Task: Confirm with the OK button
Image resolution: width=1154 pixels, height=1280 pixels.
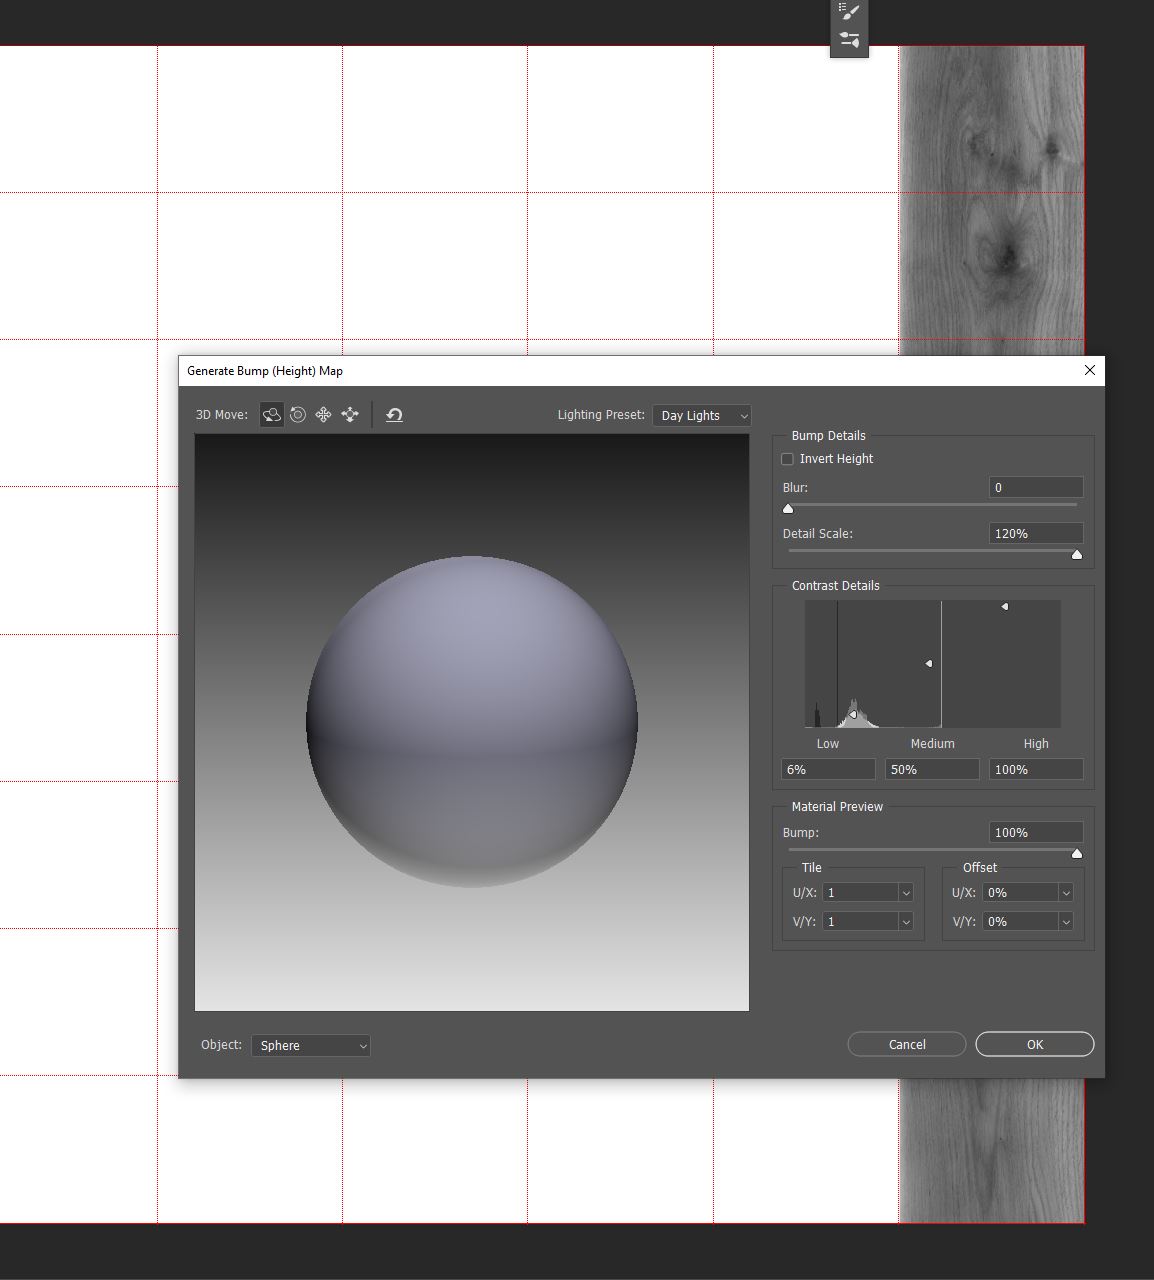Action: [1034, 1043]
